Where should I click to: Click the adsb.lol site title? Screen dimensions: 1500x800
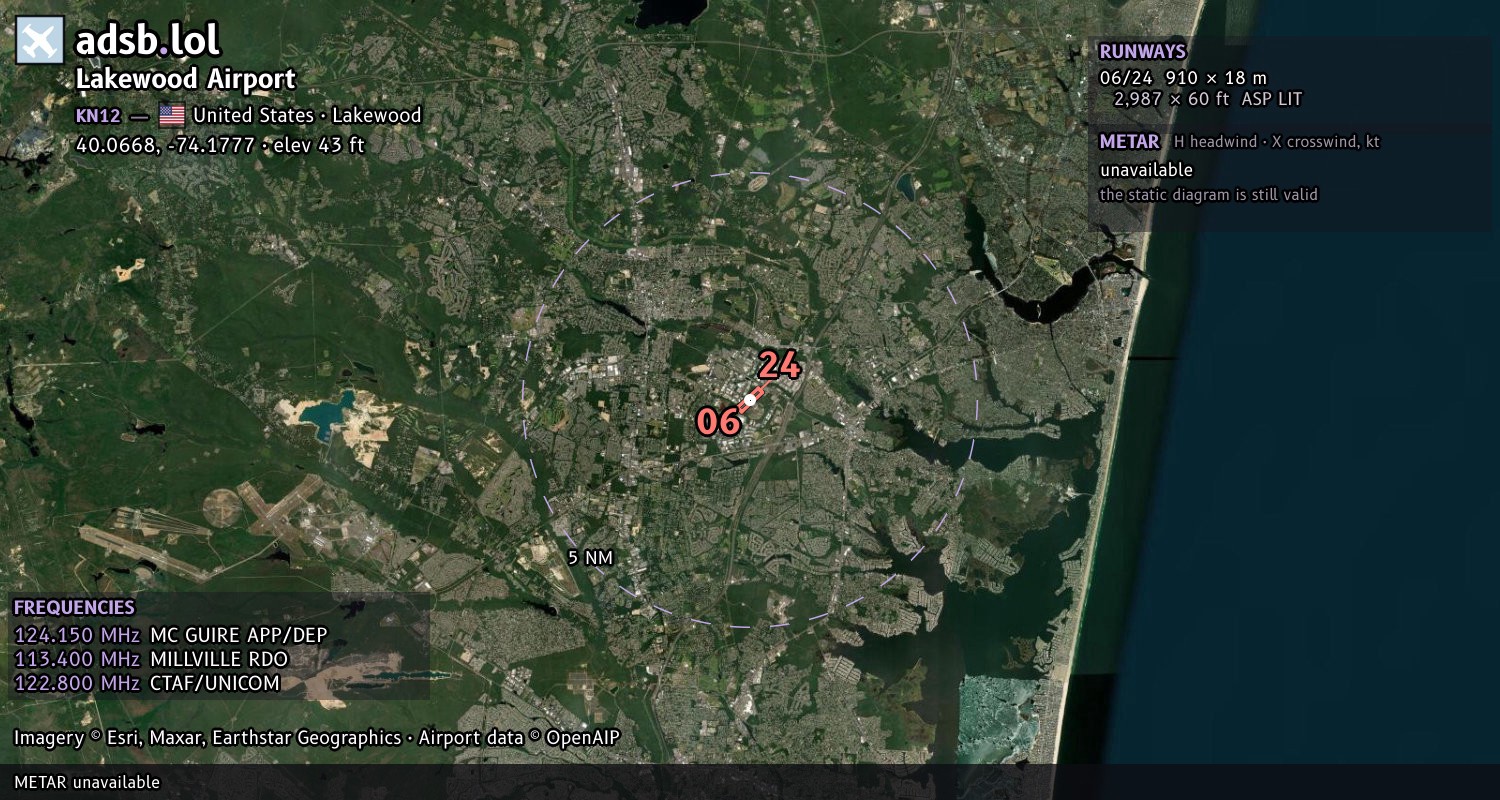point(148,40)
